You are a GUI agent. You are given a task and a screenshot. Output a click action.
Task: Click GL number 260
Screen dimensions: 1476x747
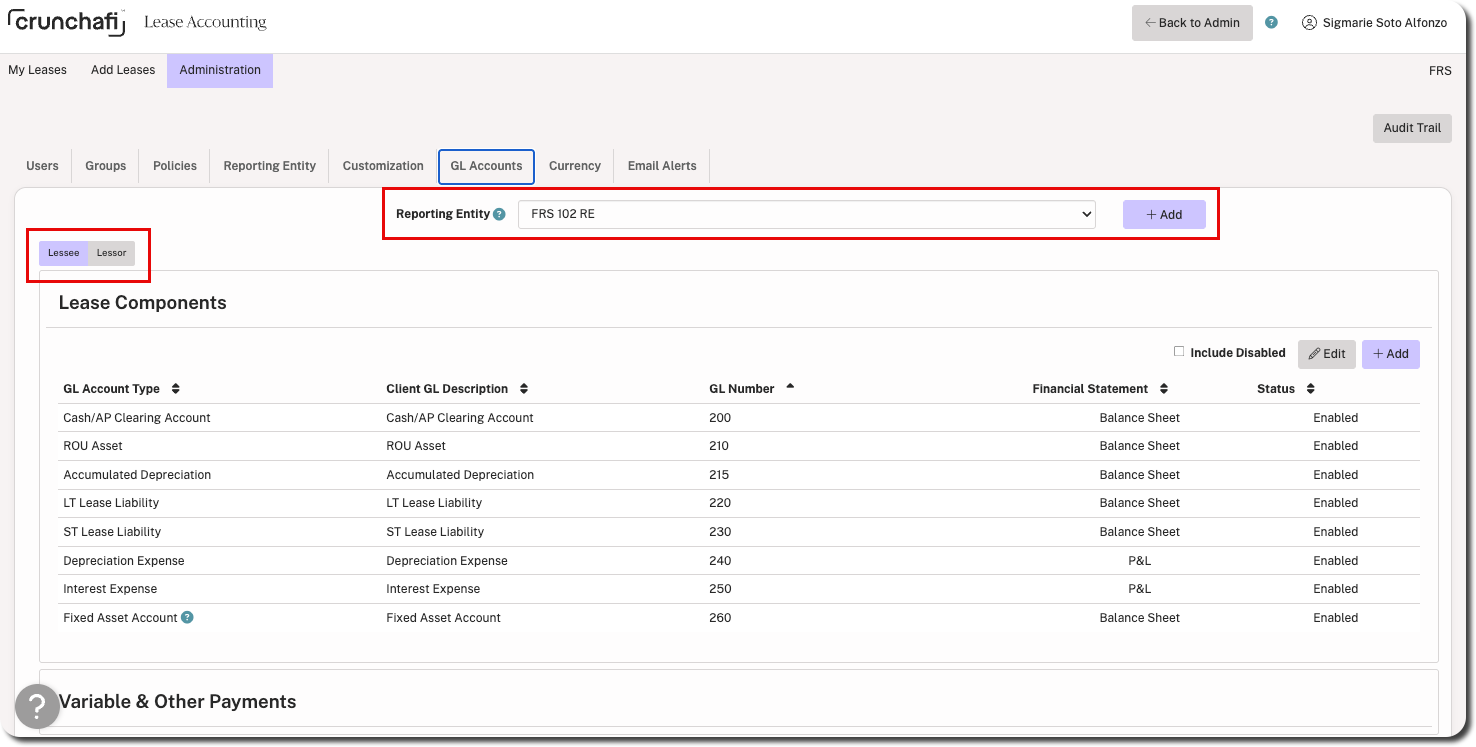tap(720, 618)
